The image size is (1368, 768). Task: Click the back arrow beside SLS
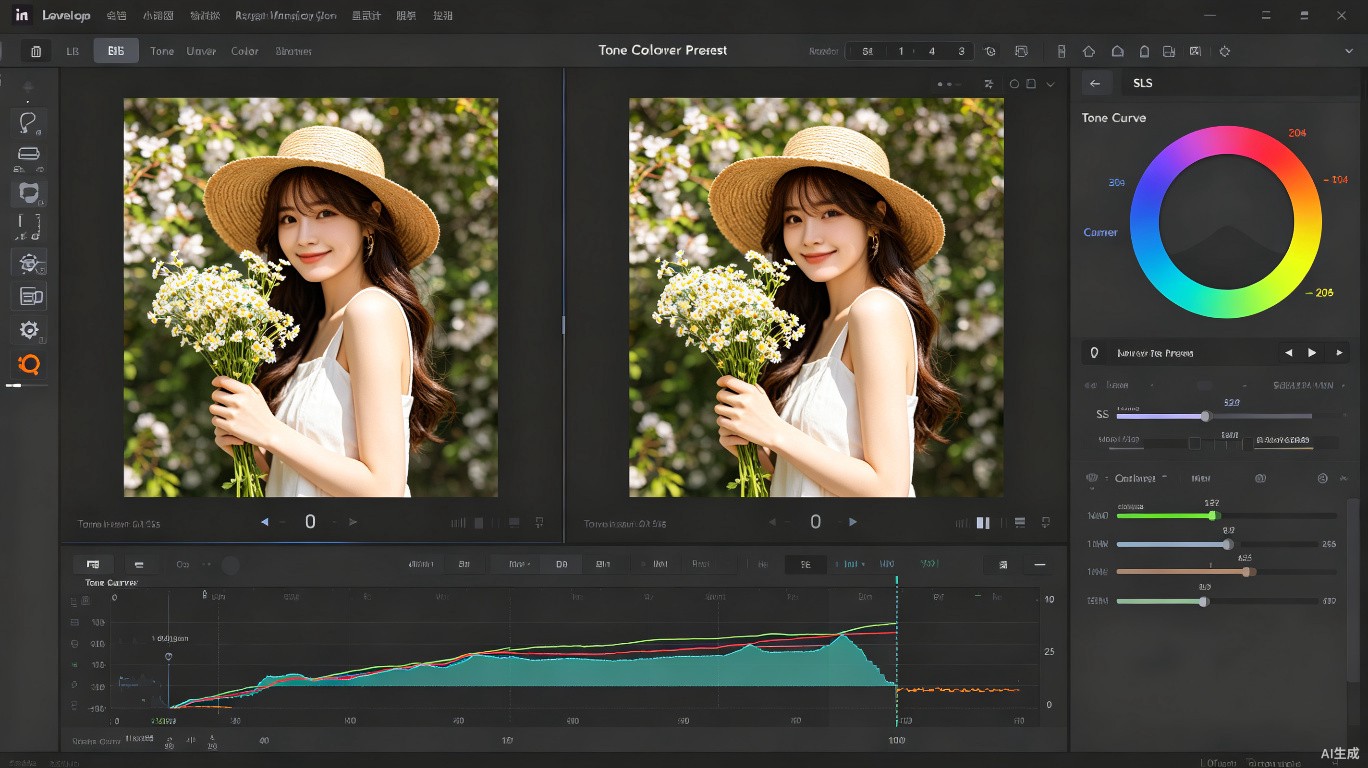1095,83
